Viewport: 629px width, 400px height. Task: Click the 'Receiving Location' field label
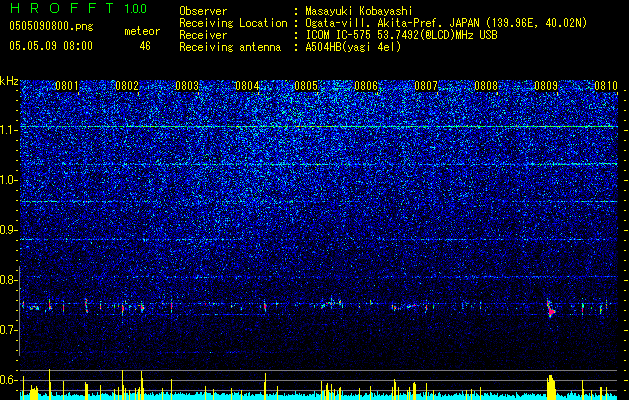(x=233, y=23)
